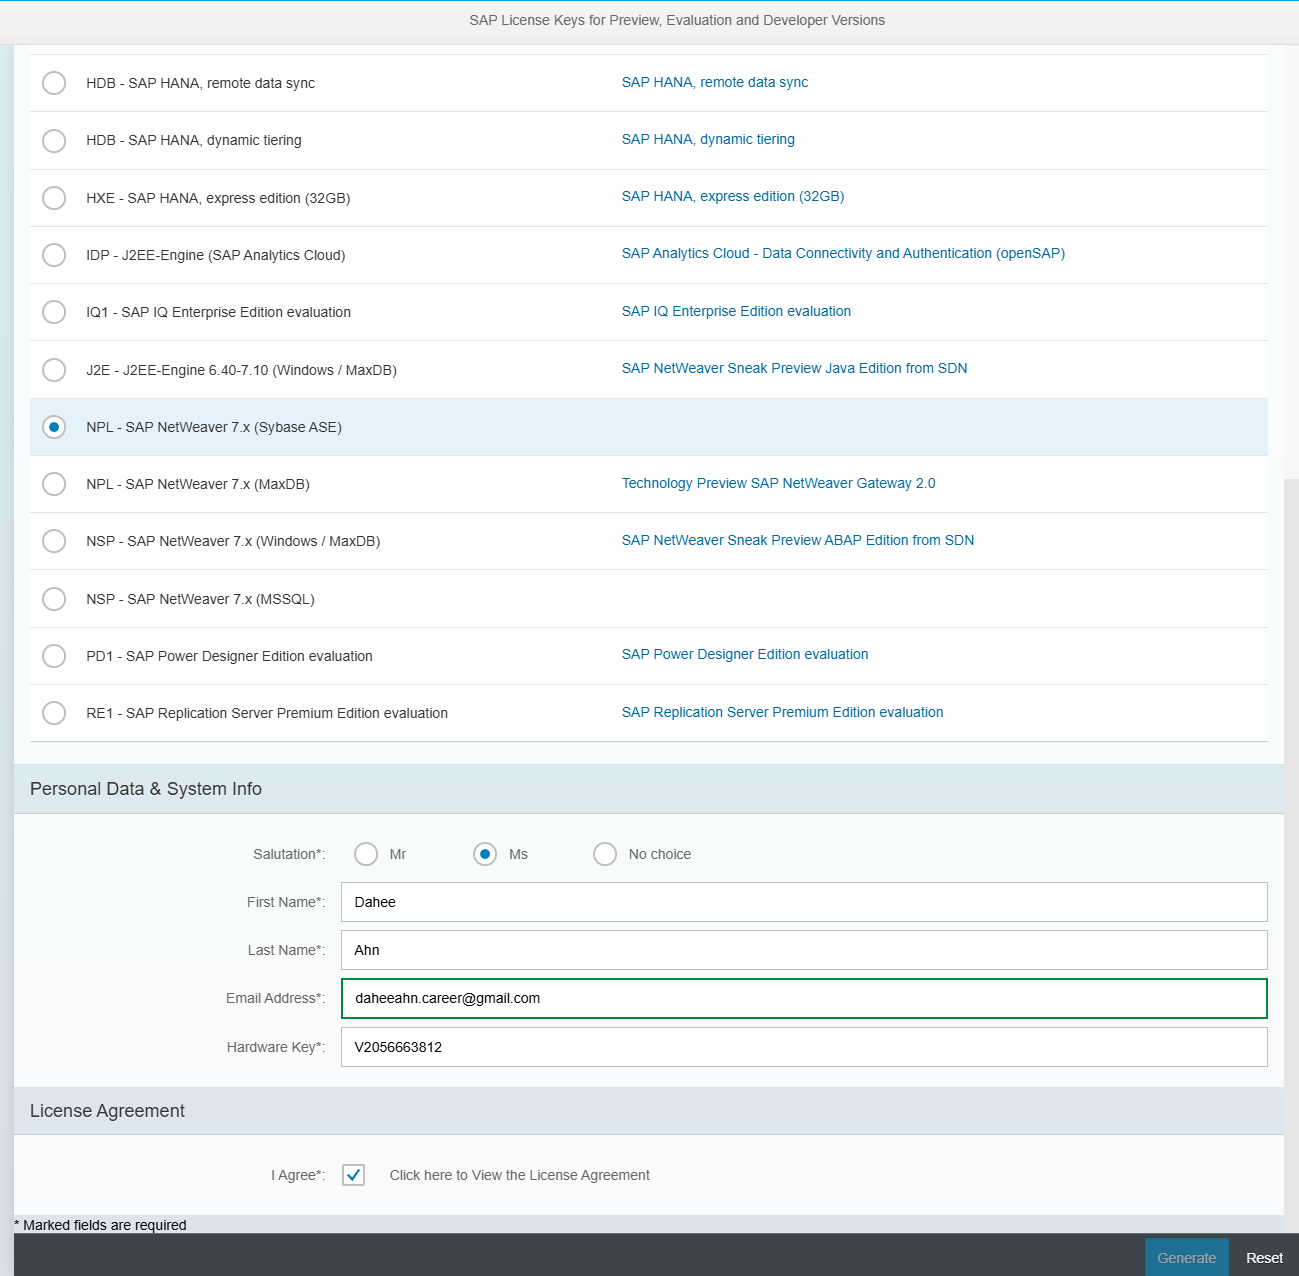Click the Hardware Key input field
This screenshot has height=1276, width=1299.
point(804,1047)
